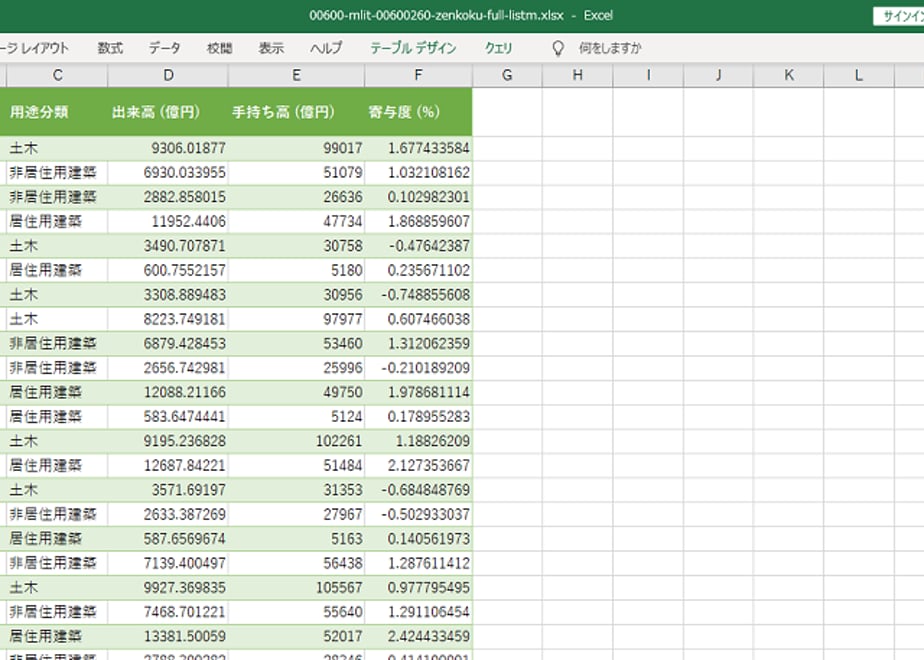This screenshot has height=660, width=924.
Task: Select the cell with value 97977
Action: [x=296, y=319]
